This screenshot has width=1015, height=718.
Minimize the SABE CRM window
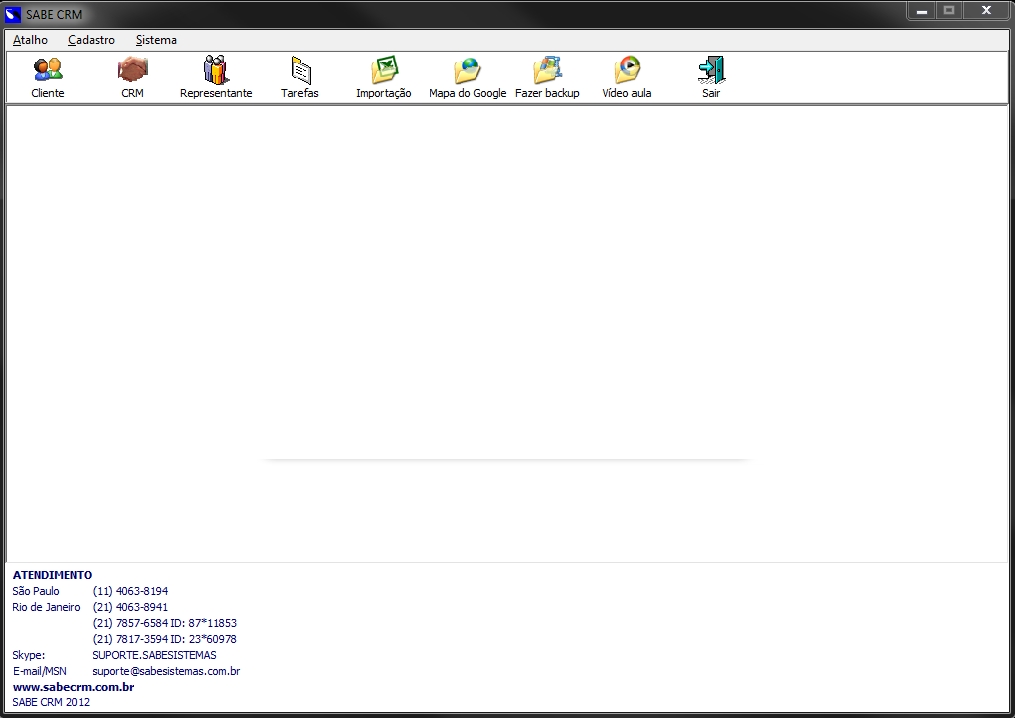pos(920,11)
